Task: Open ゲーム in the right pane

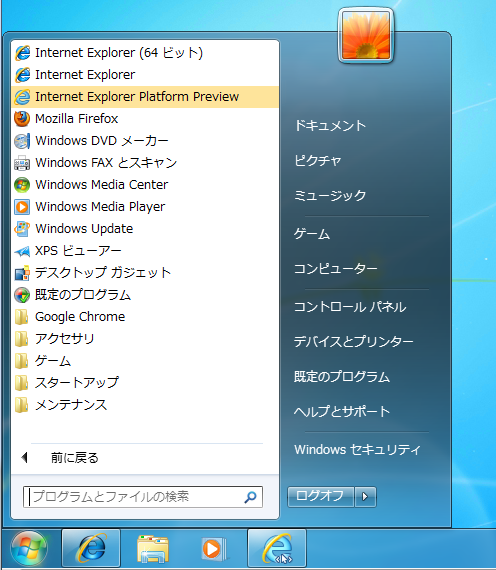Action: point(312,234)
